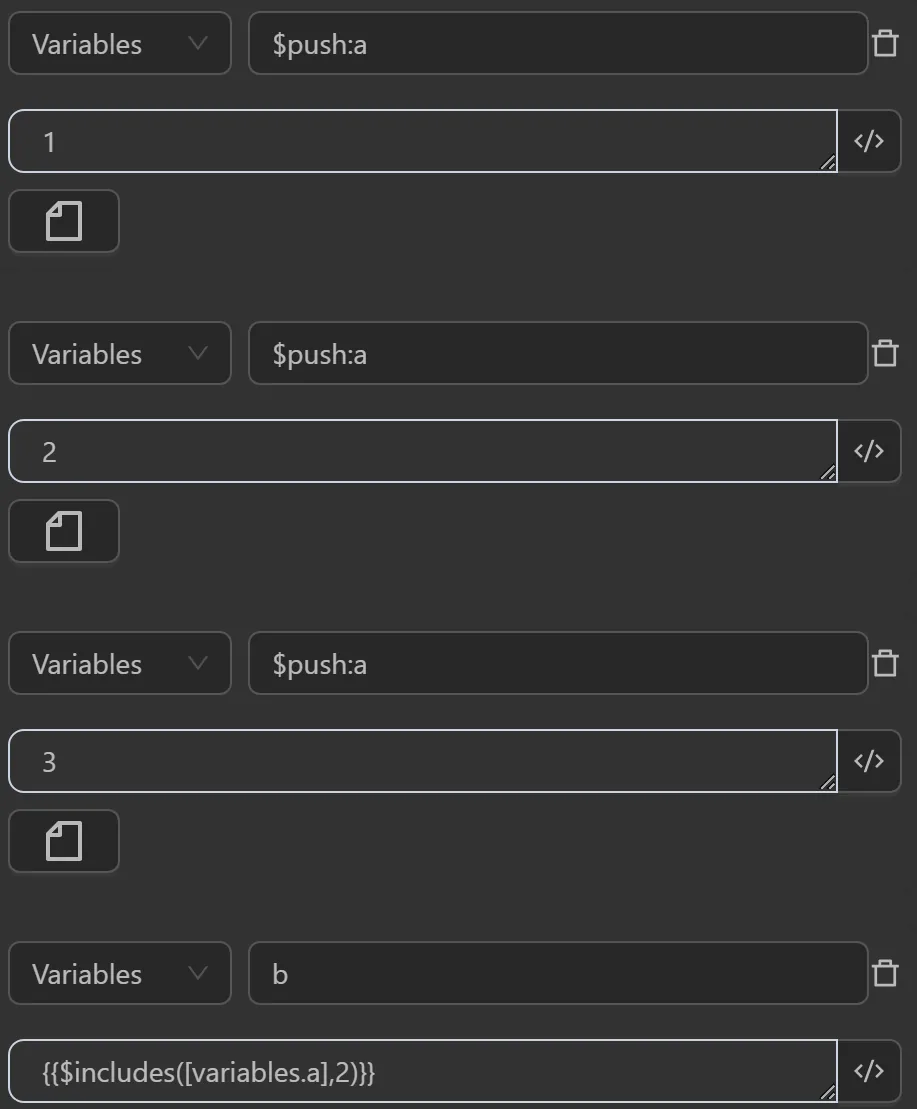
Task: Delete the $push:a variable with value 2
Action: coord(885,353)
